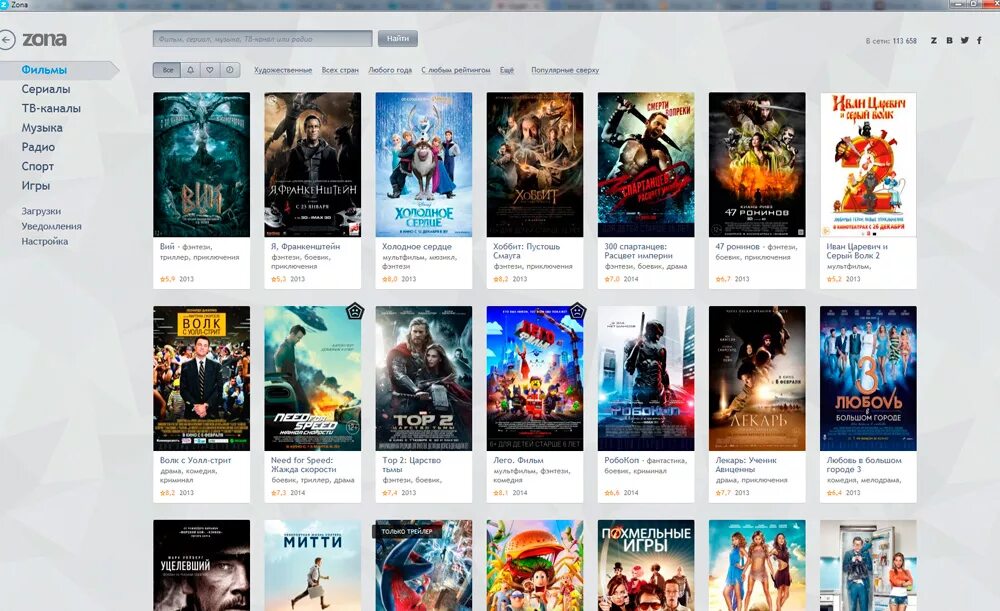Open the Лекарь: Ученик Авиценны poster
Image resolution: width=1000 pixels, height=611 pixels.
(x=757, y=378)
